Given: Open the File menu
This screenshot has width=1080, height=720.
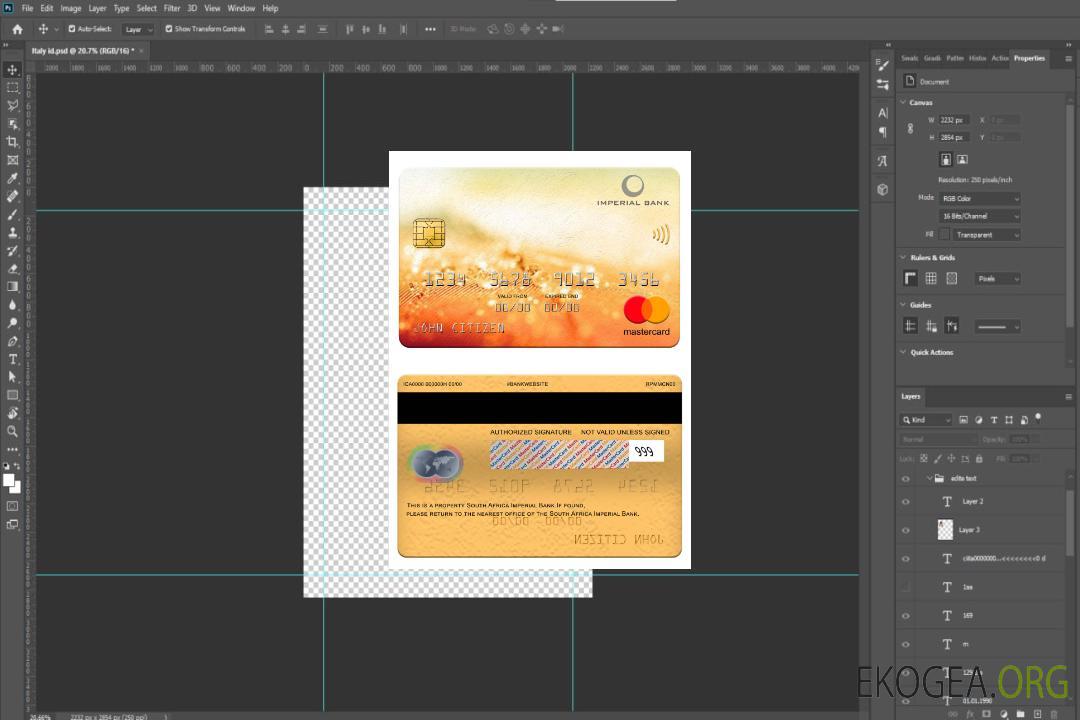Looking at the screenshot, I should [27, 8].
